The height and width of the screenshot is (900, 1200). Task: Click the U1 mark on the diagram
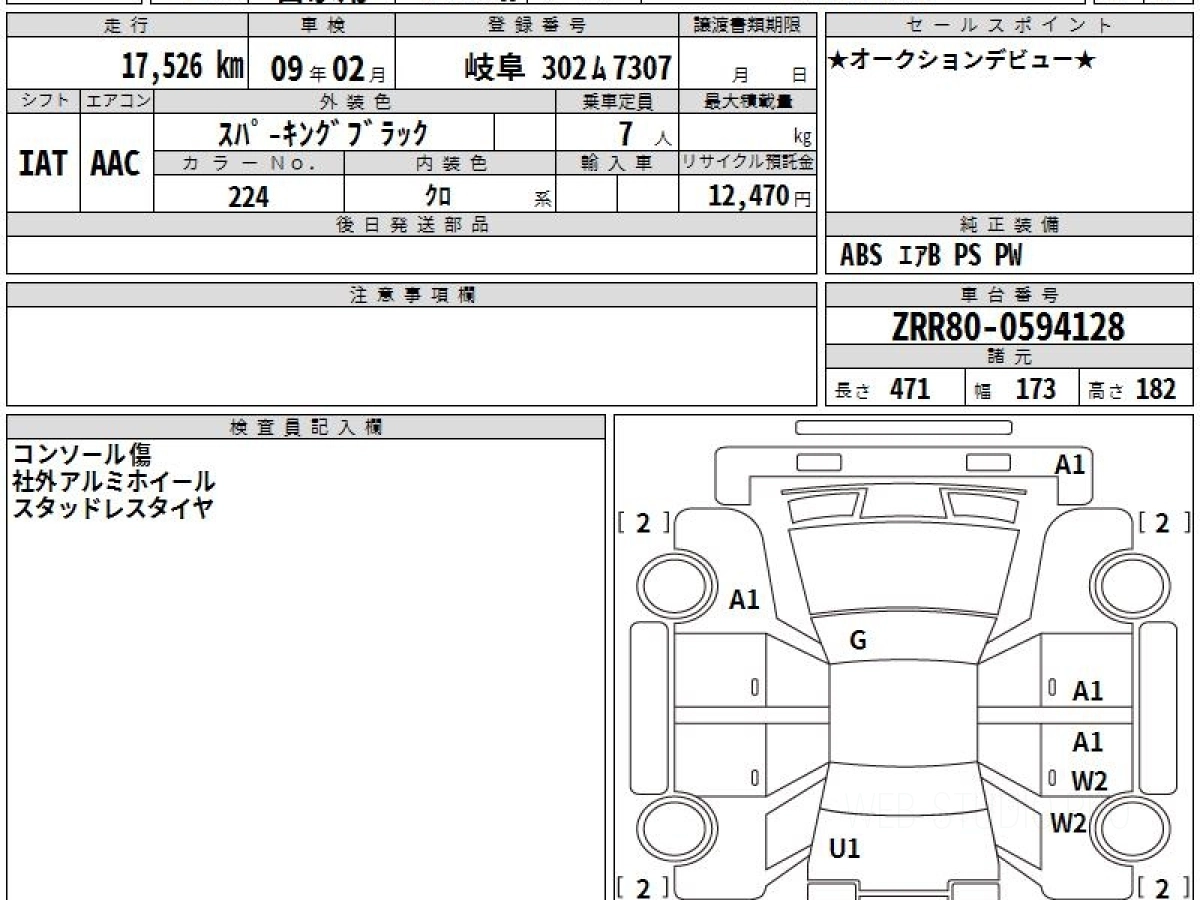(845, 849)
